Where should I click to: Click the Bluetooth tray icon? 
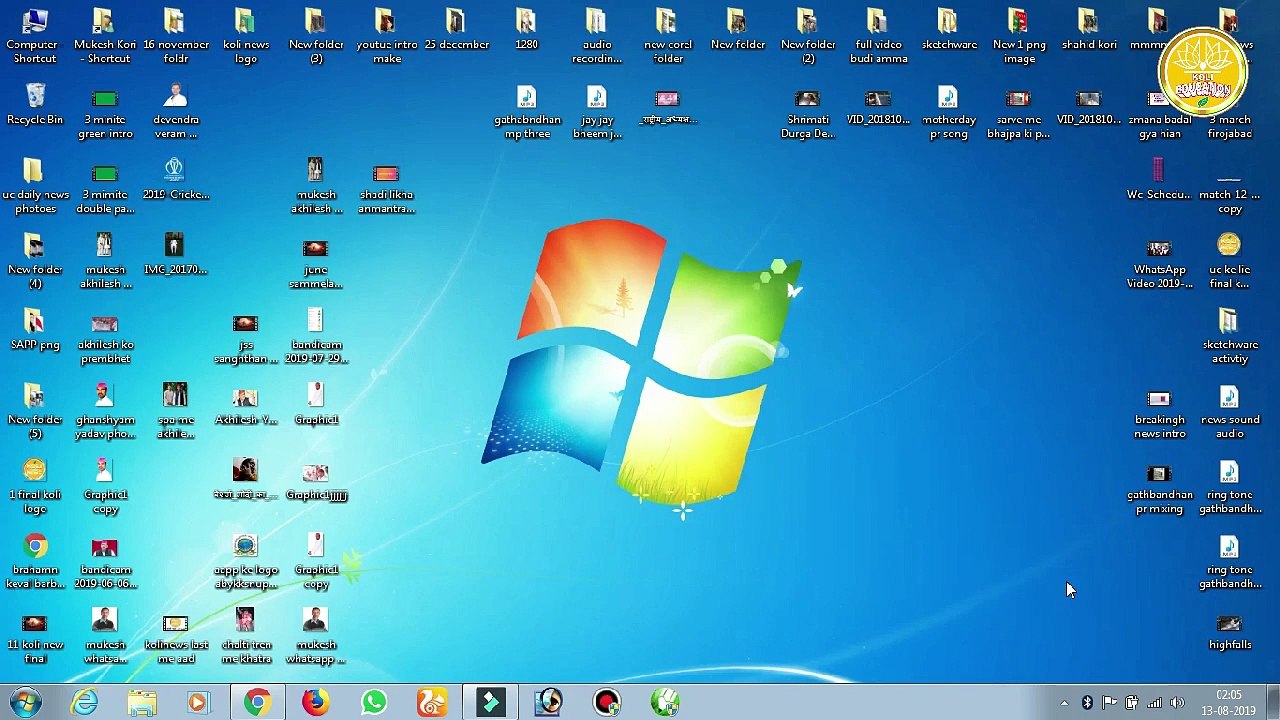pyautogui.click(x=1087, y=703)
